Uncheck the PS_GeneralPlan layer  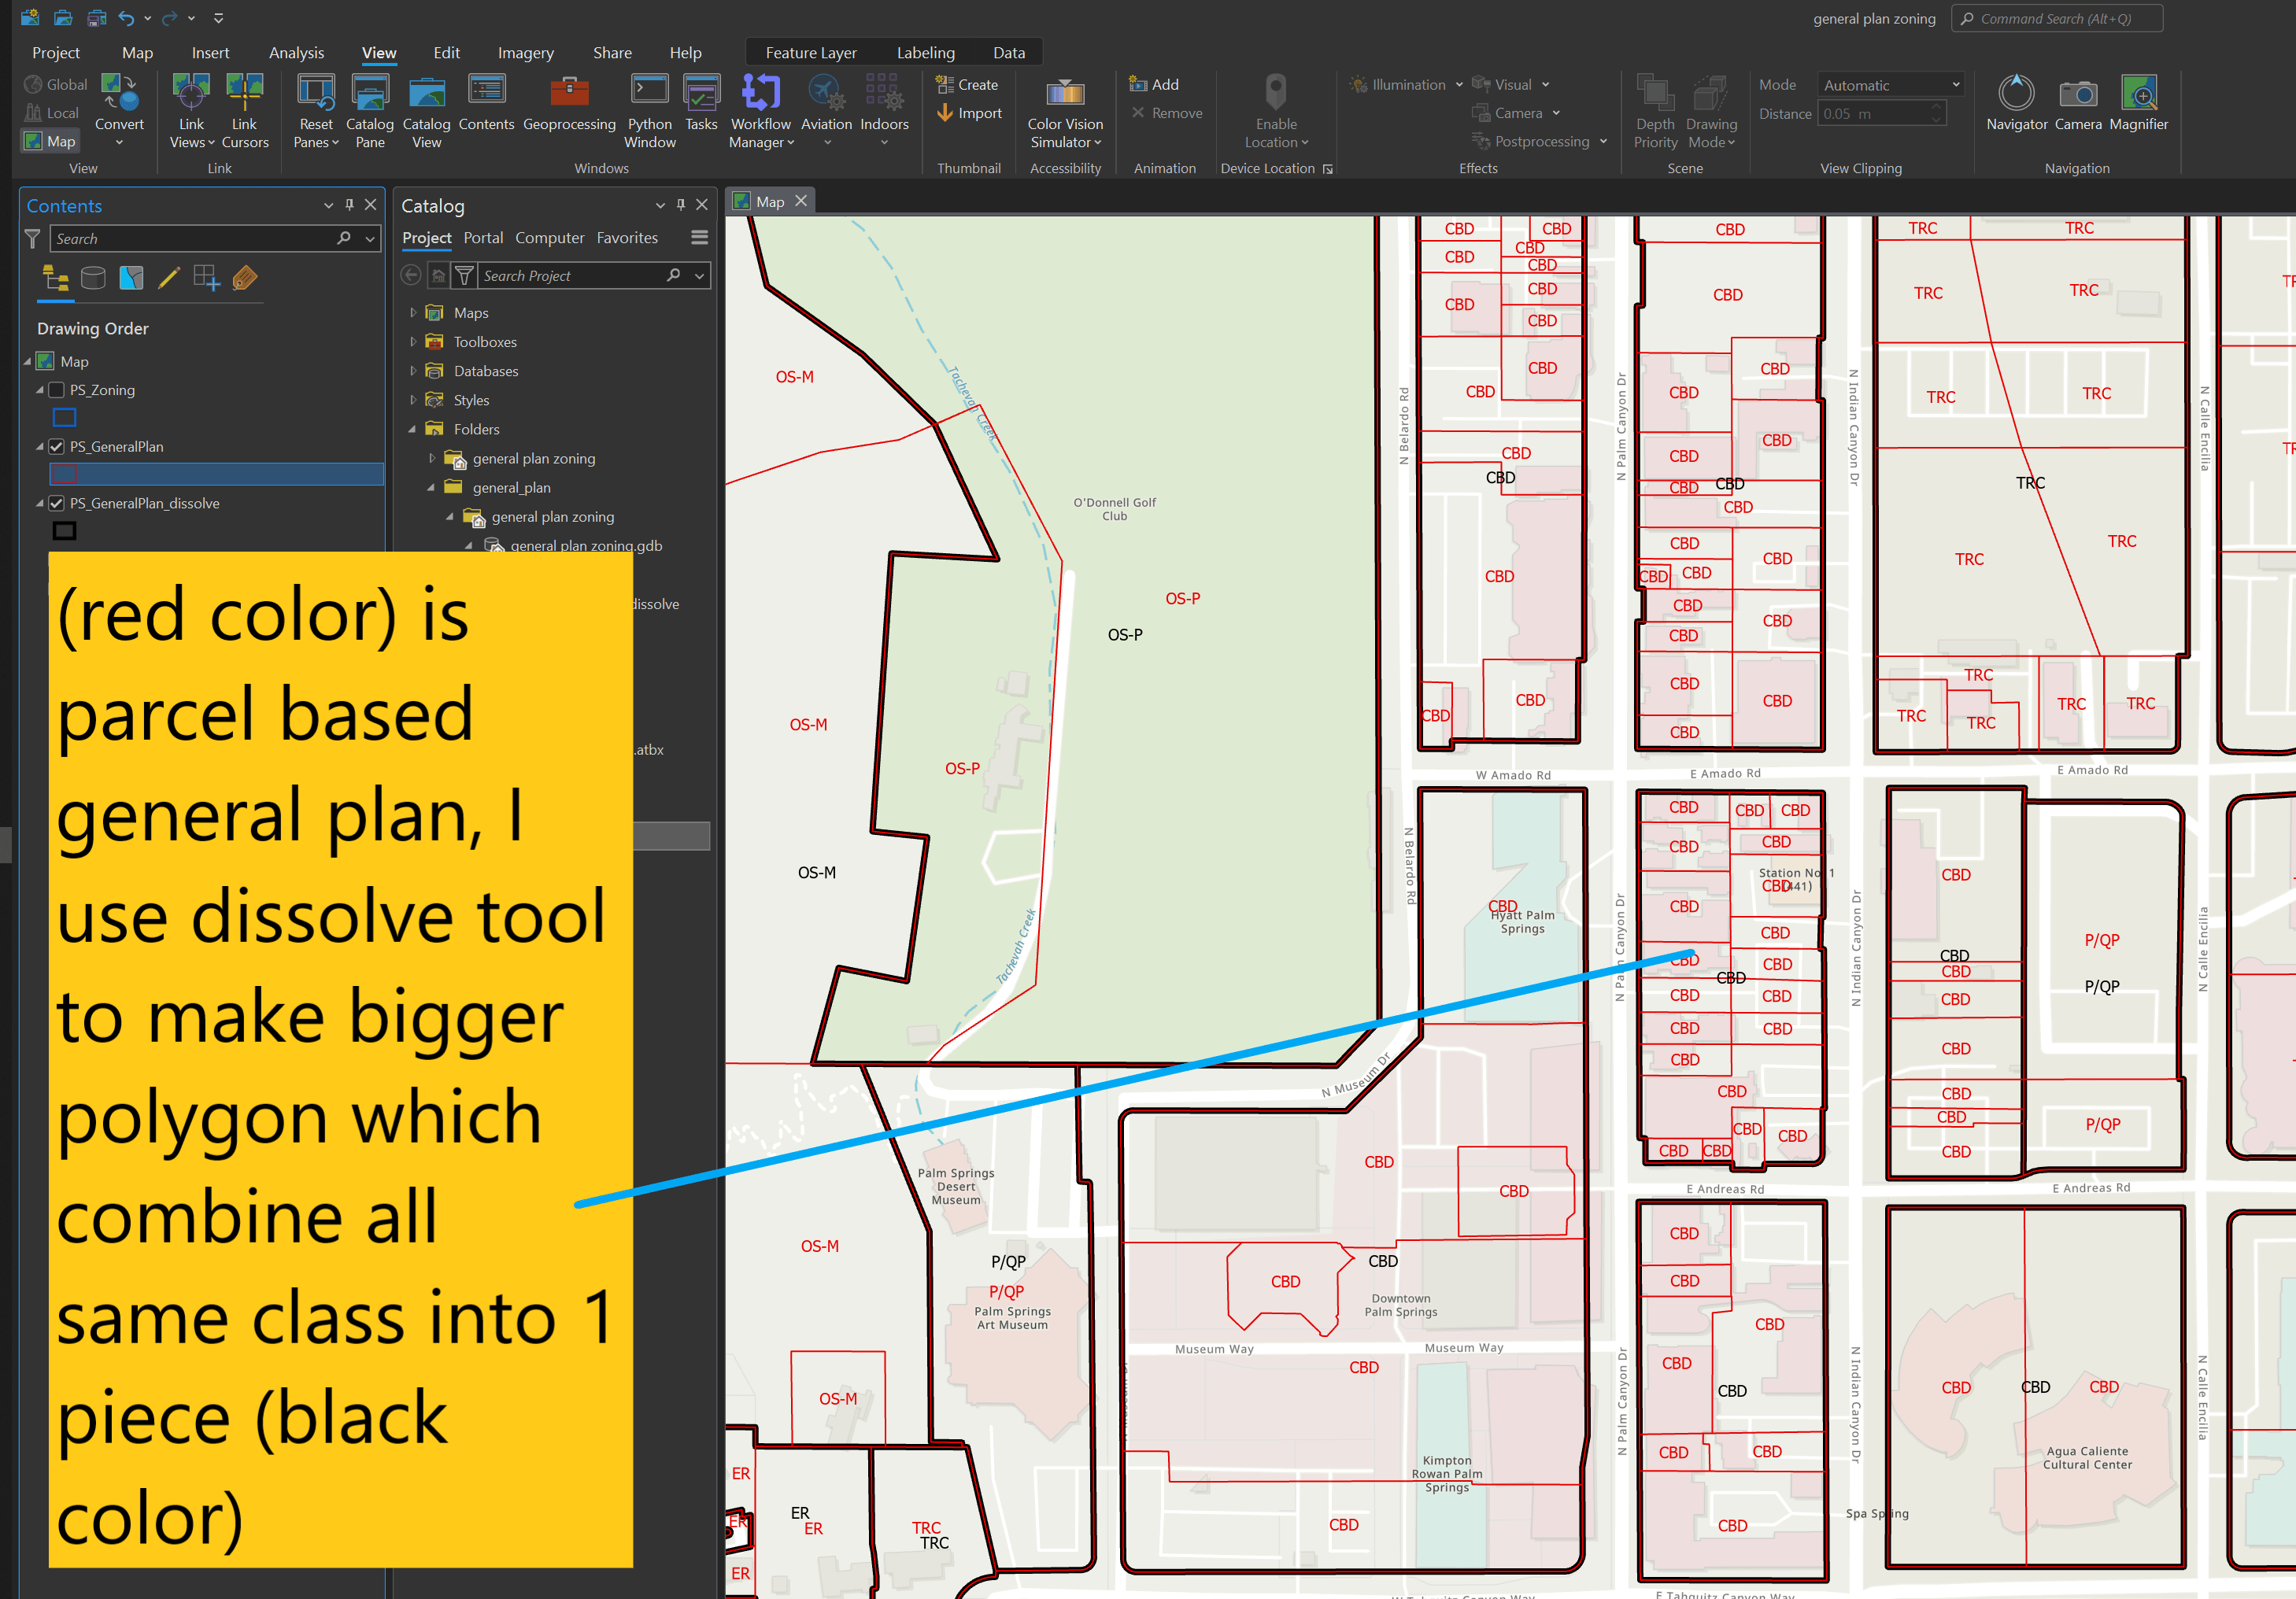click(57, 447)
